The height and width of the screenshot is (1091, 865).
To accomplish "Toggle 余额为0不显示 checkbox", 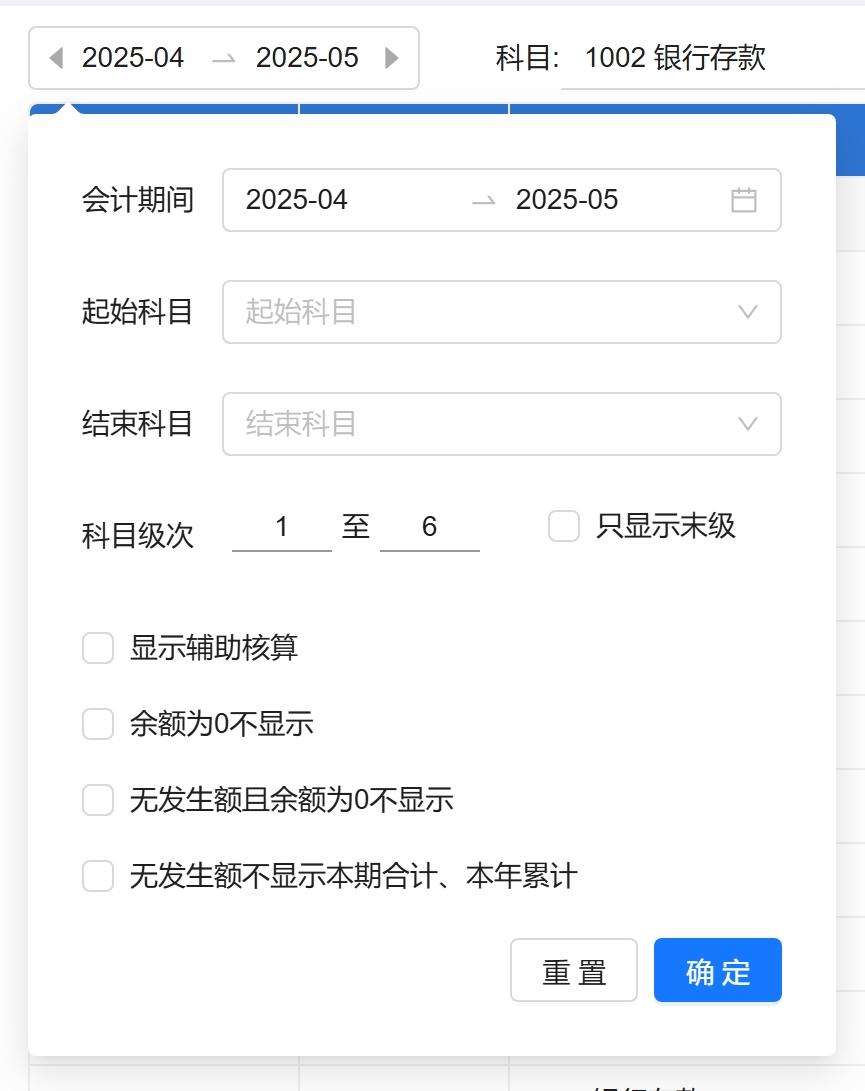I will 98,724.
